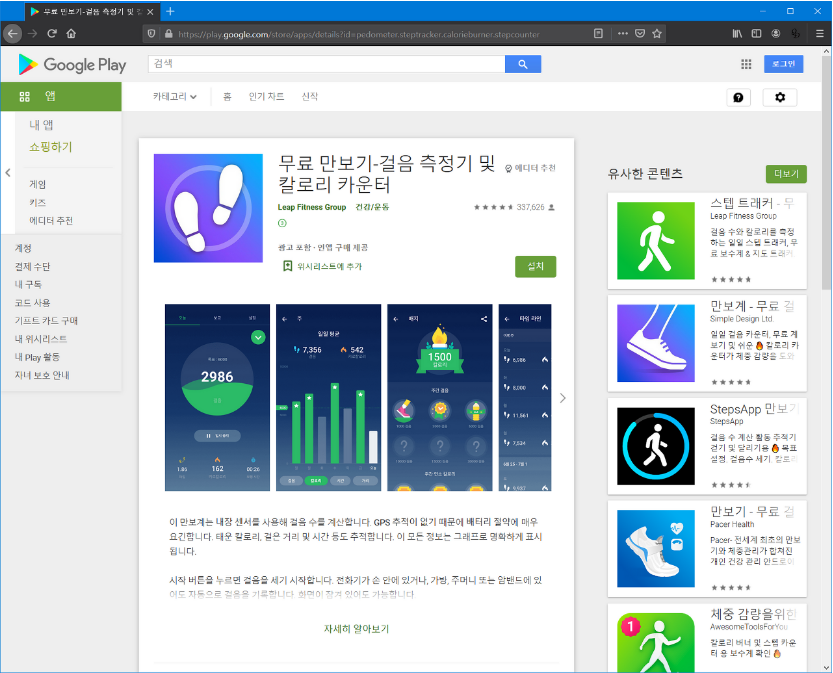Open screenshot showing 2986 steps
This screenshot has width=833, height=673.
(217, 397)
